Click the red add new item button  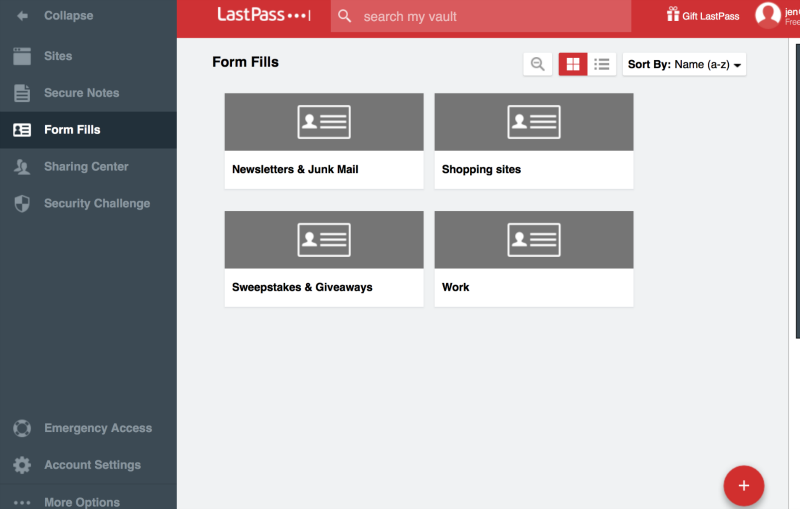coord(743,486)
